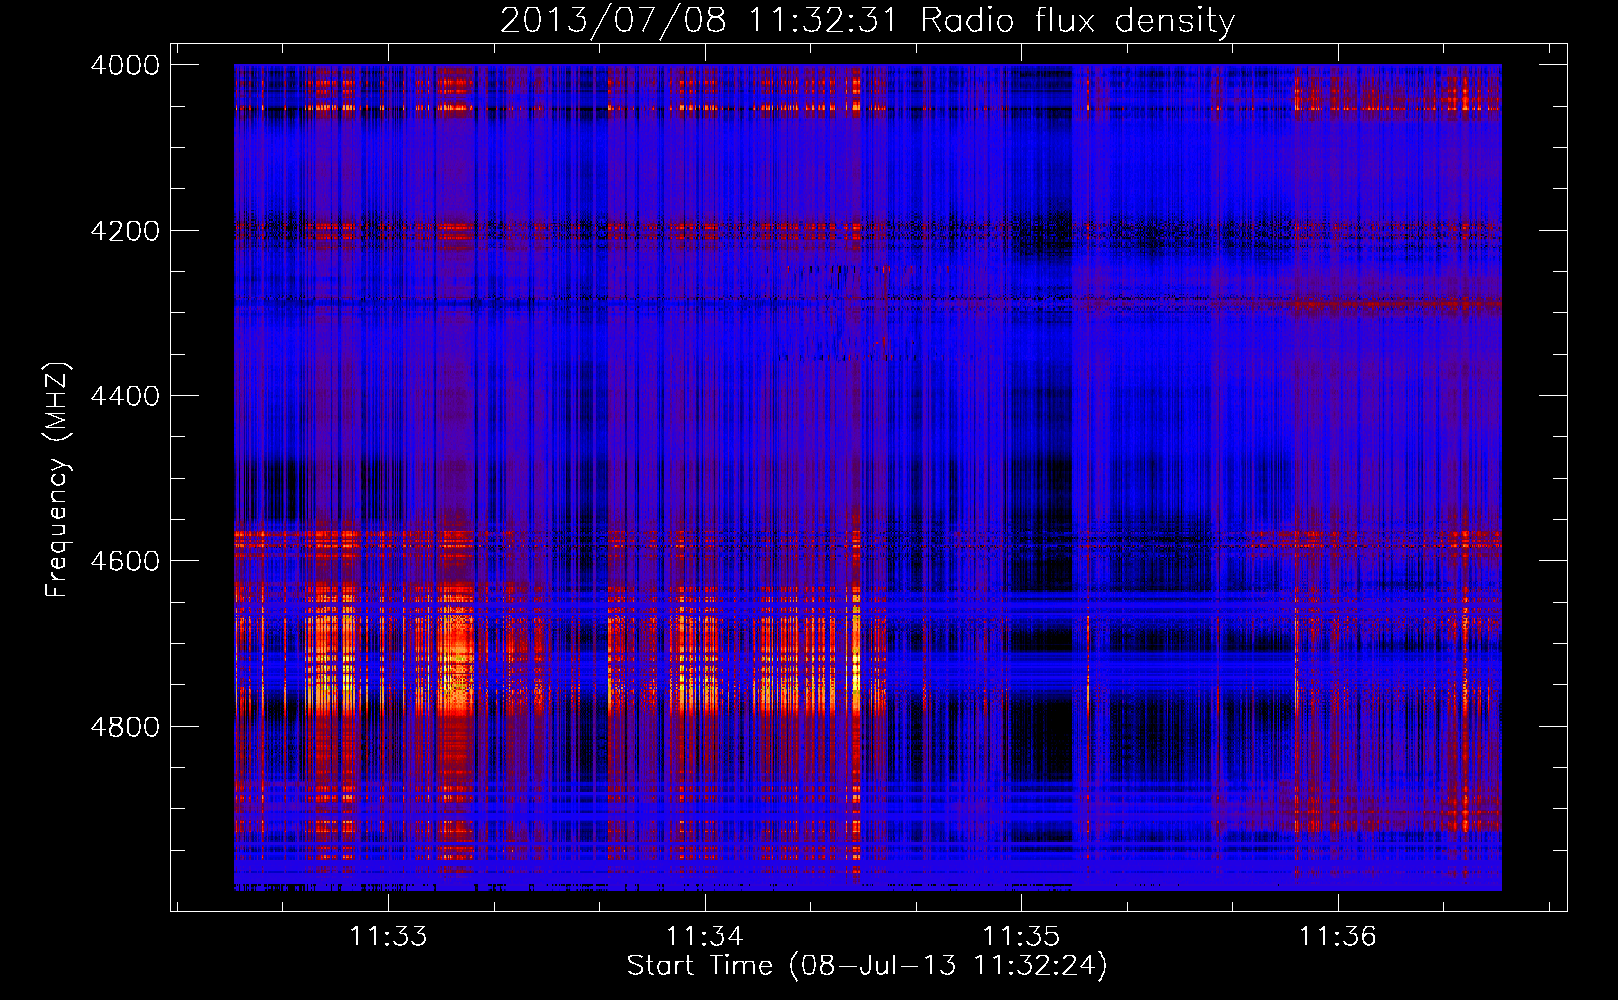The image size is (1618, 1000).
Task: Click the "Frequency (MHZ)" axis title
Action: pyautogui.click(x=58, y=480)
